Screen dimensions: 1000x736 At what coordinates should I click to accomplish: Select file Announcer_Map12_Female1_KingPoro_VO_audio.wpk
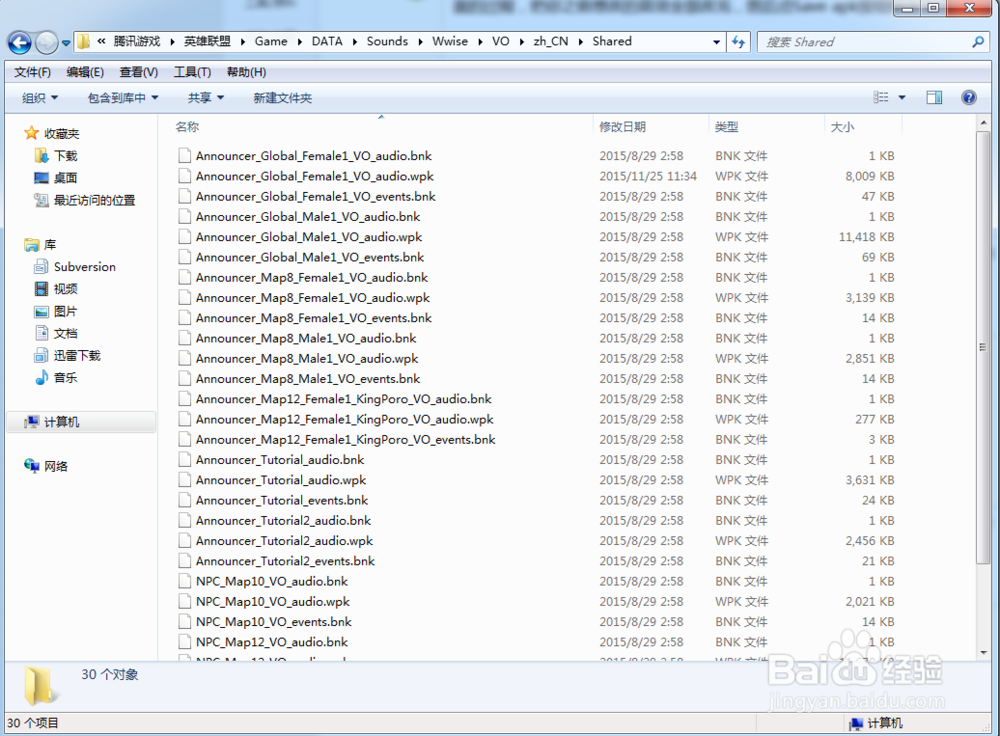[344, 419]
